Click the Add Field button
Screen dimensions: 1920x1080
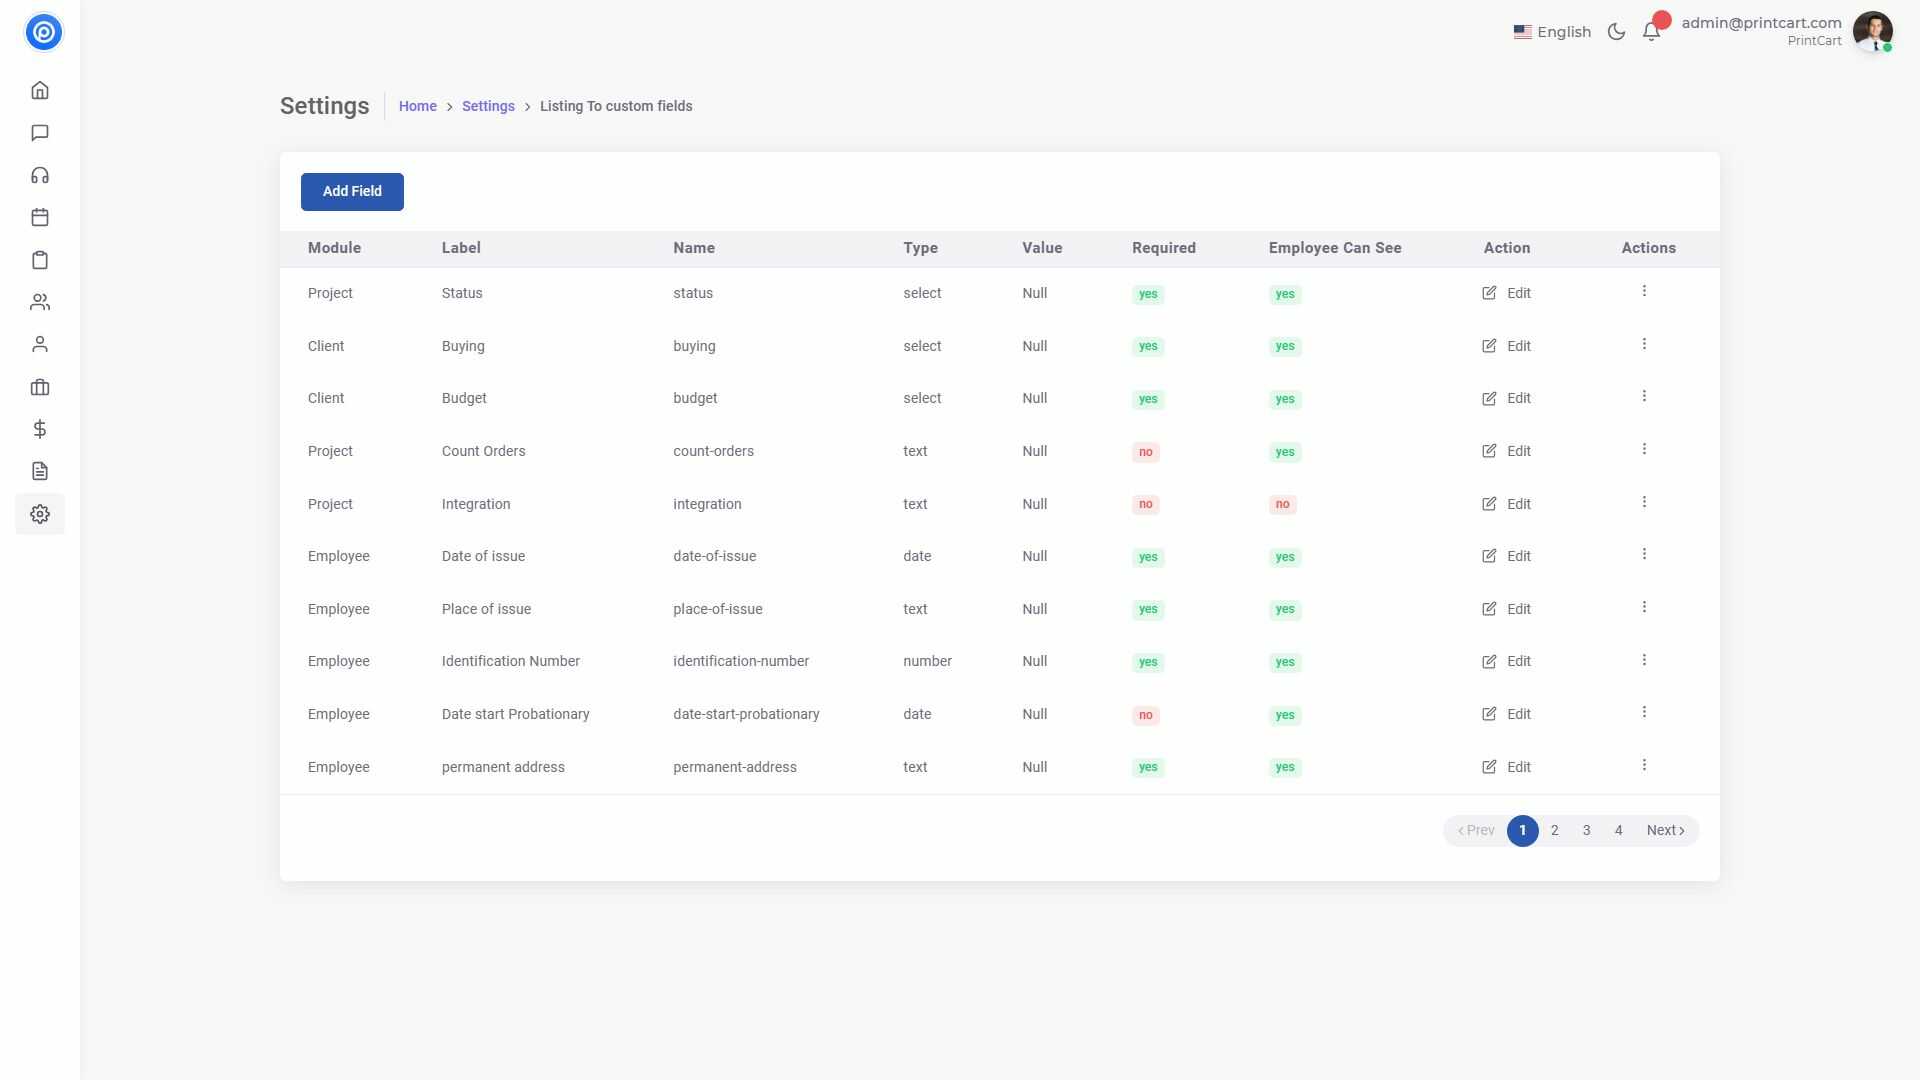[352, 191]
